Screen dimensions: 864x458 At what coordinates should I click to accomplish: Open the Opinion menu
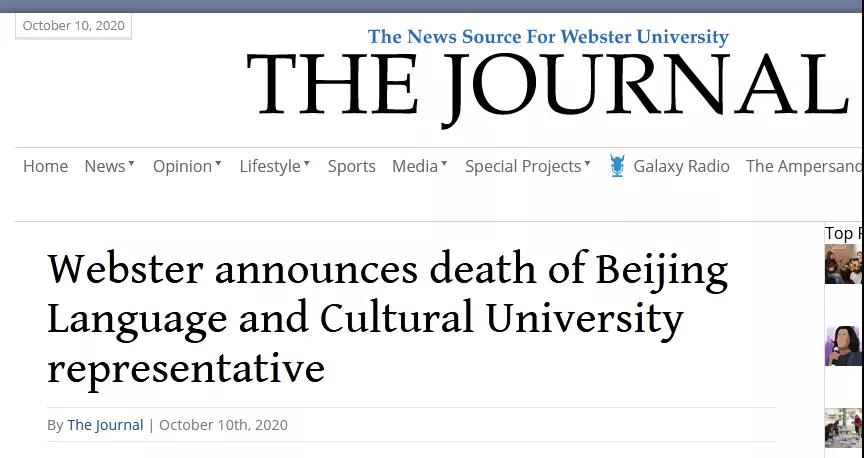(182, 166)
